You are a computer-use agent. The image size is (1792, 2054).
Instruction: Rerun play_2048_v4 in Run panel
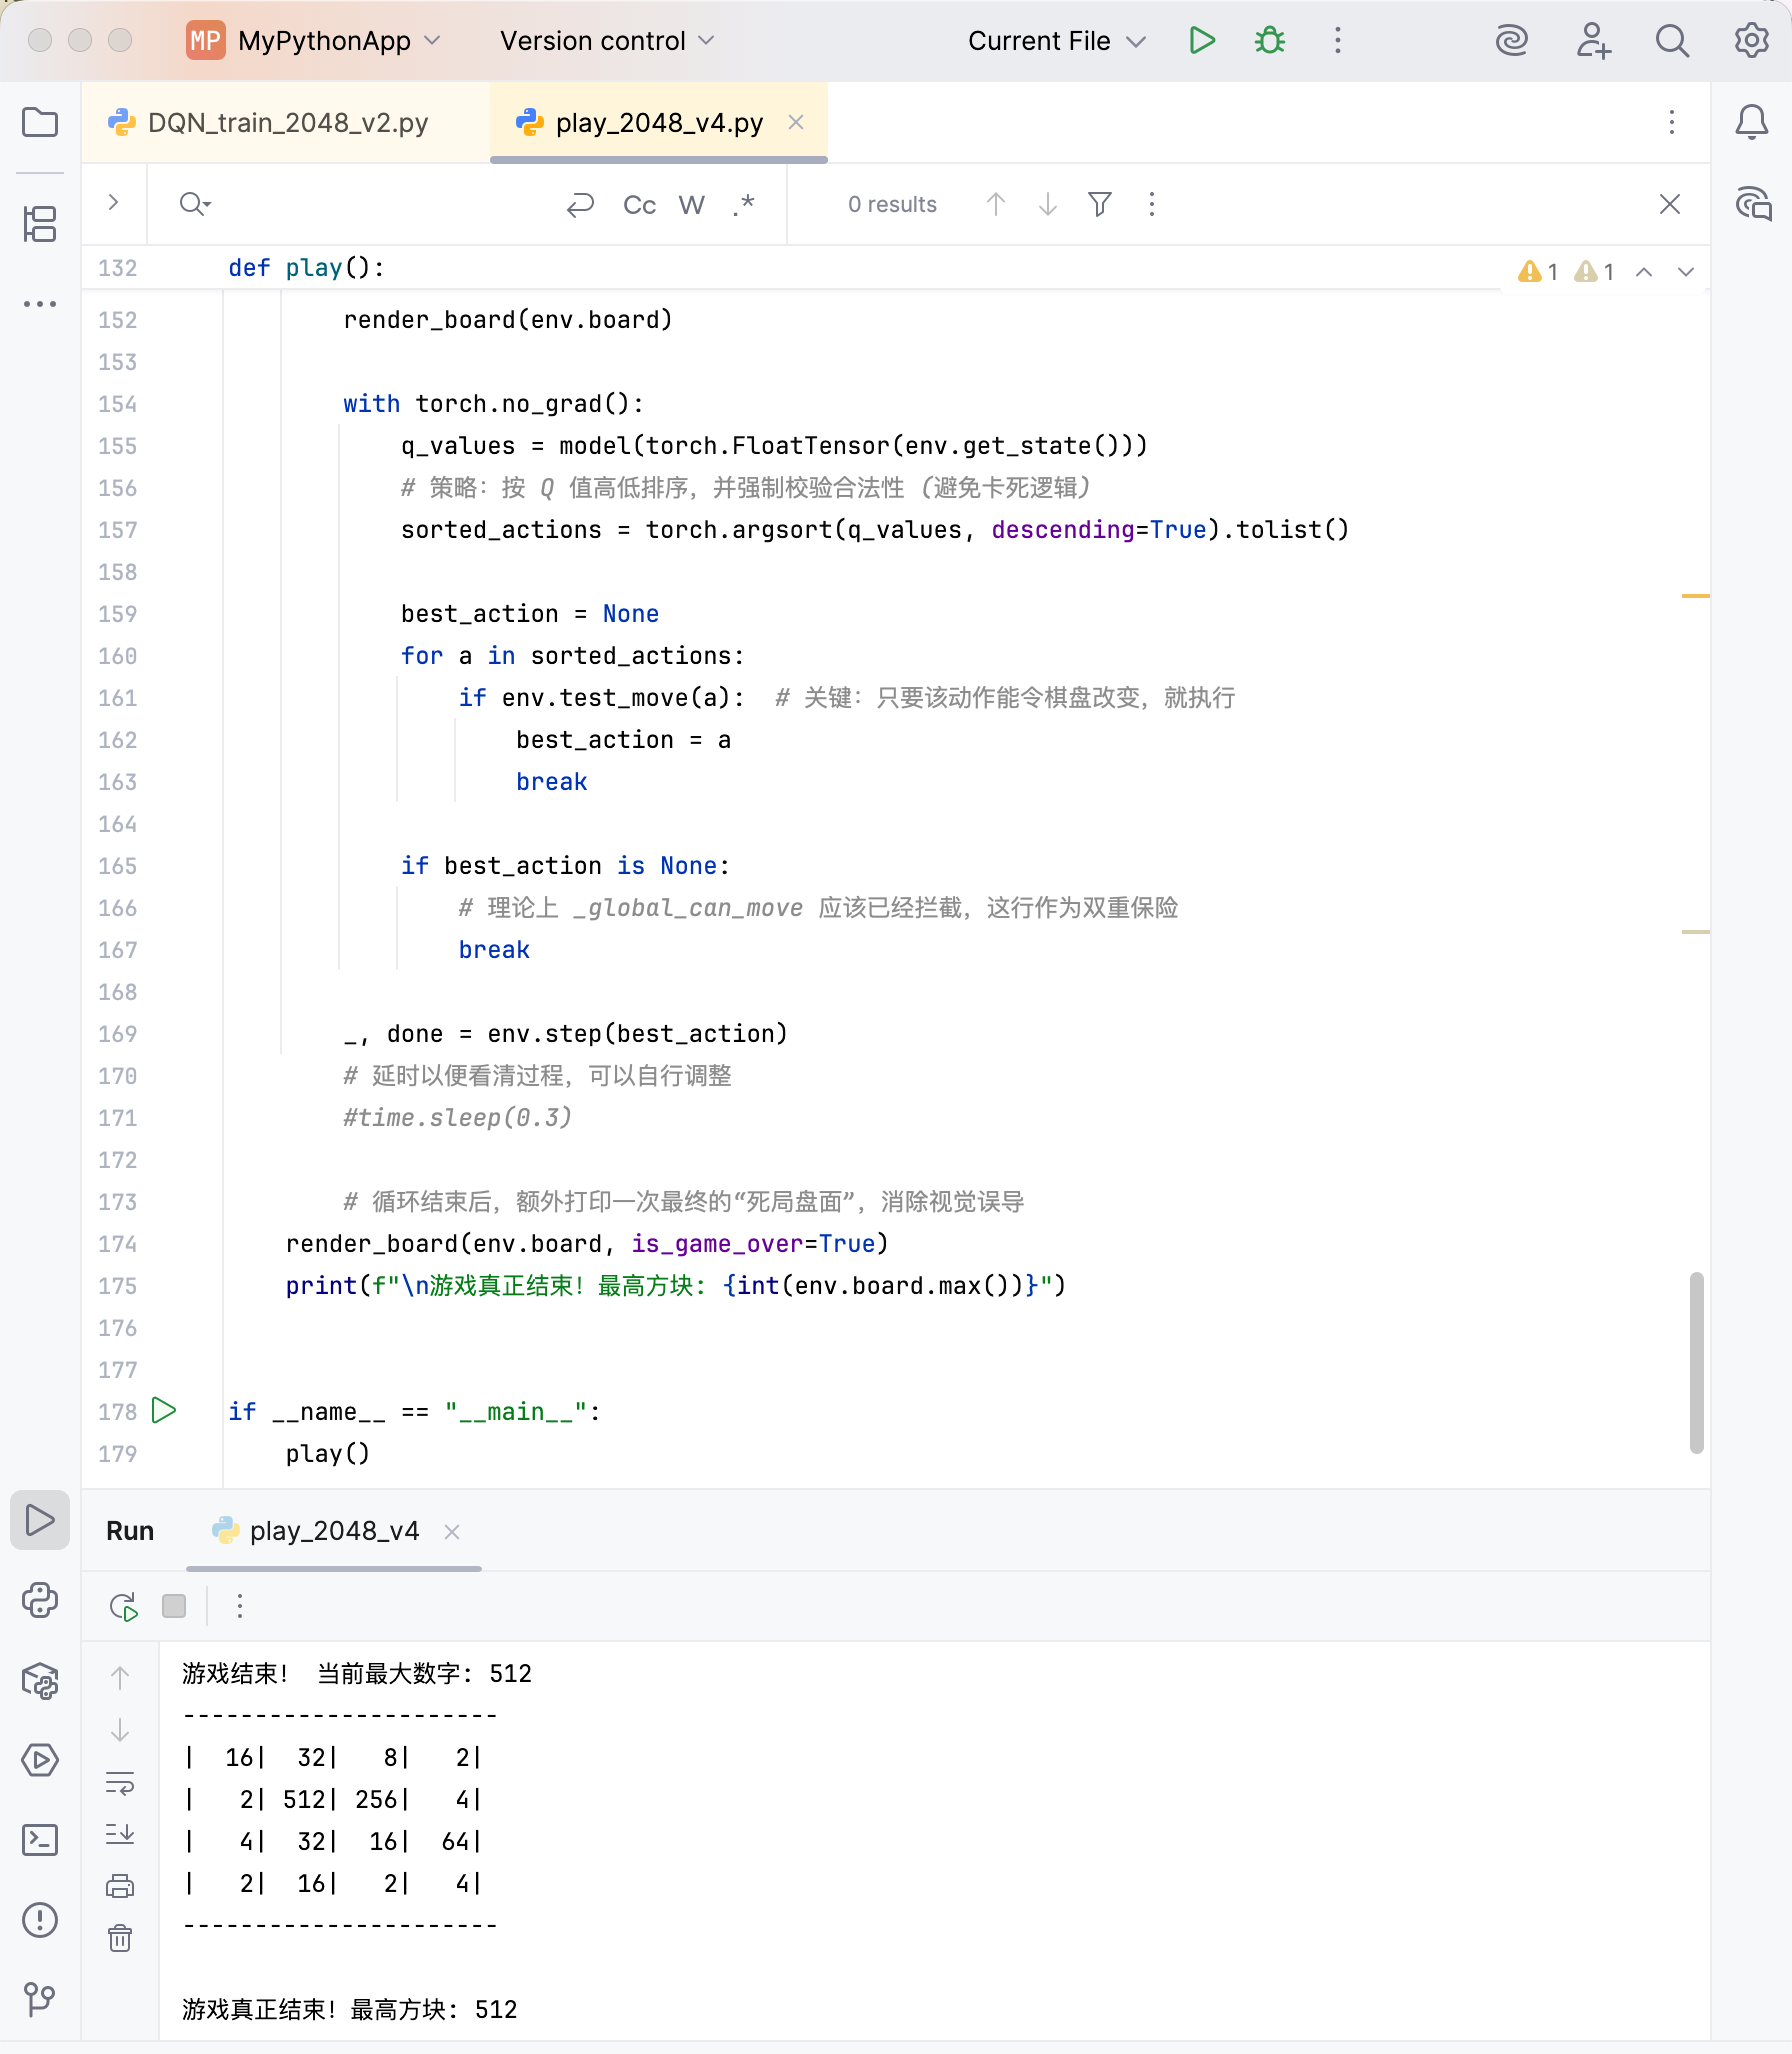point(123,1607)
